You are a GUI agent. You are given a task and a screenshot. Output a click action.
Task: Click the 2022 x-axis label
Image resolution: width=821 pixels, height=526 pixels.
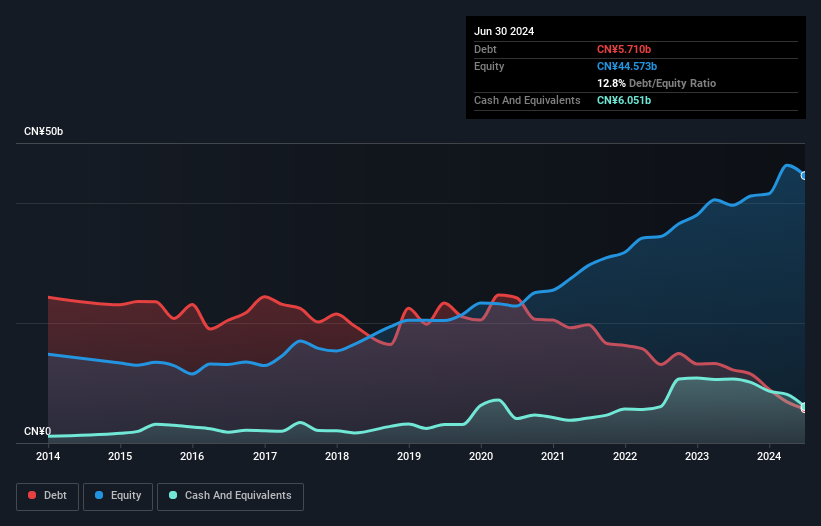click(x=625, y=456)
